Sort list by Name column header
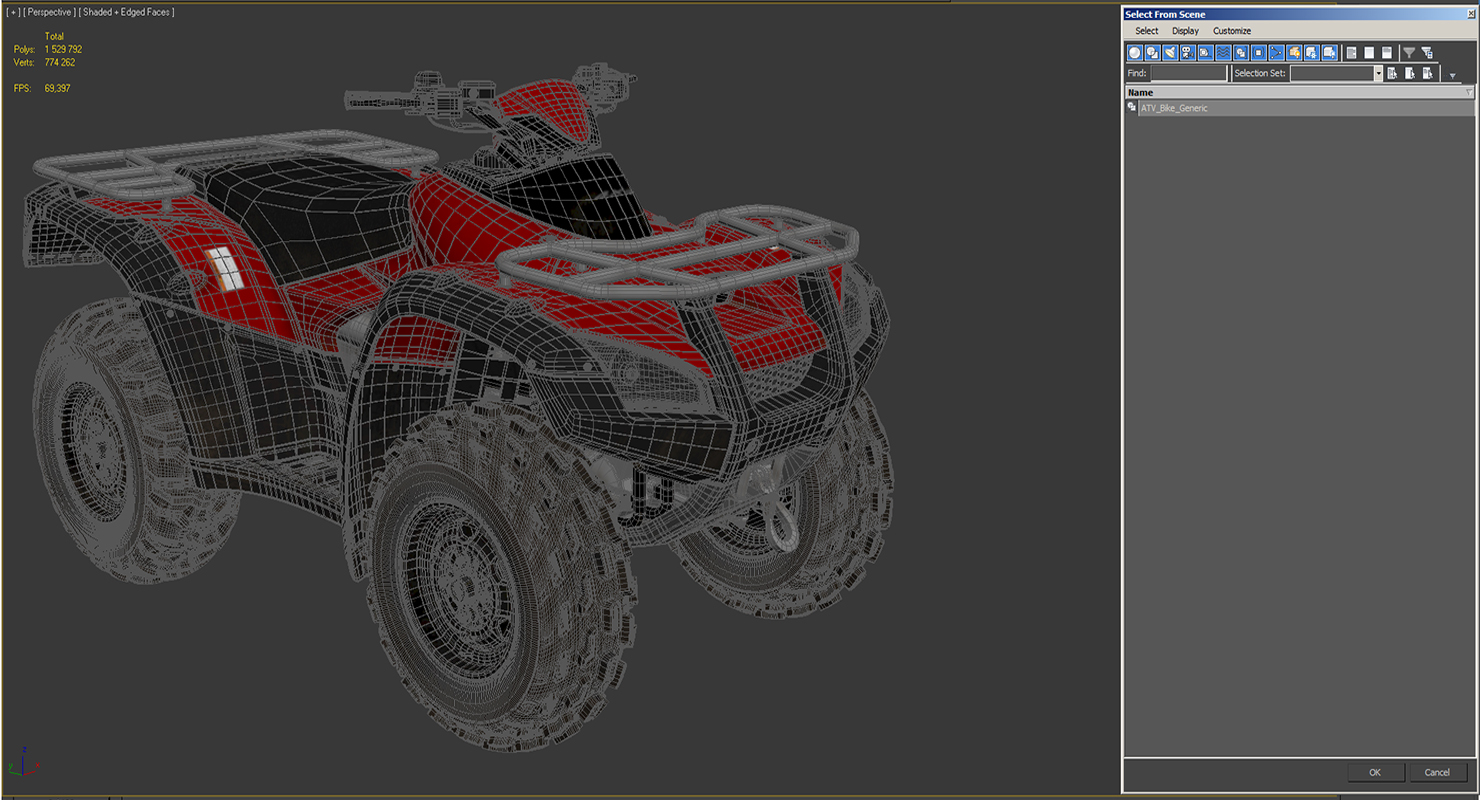The height and width of the screenshot is (800, 1480). [1300, 92]
